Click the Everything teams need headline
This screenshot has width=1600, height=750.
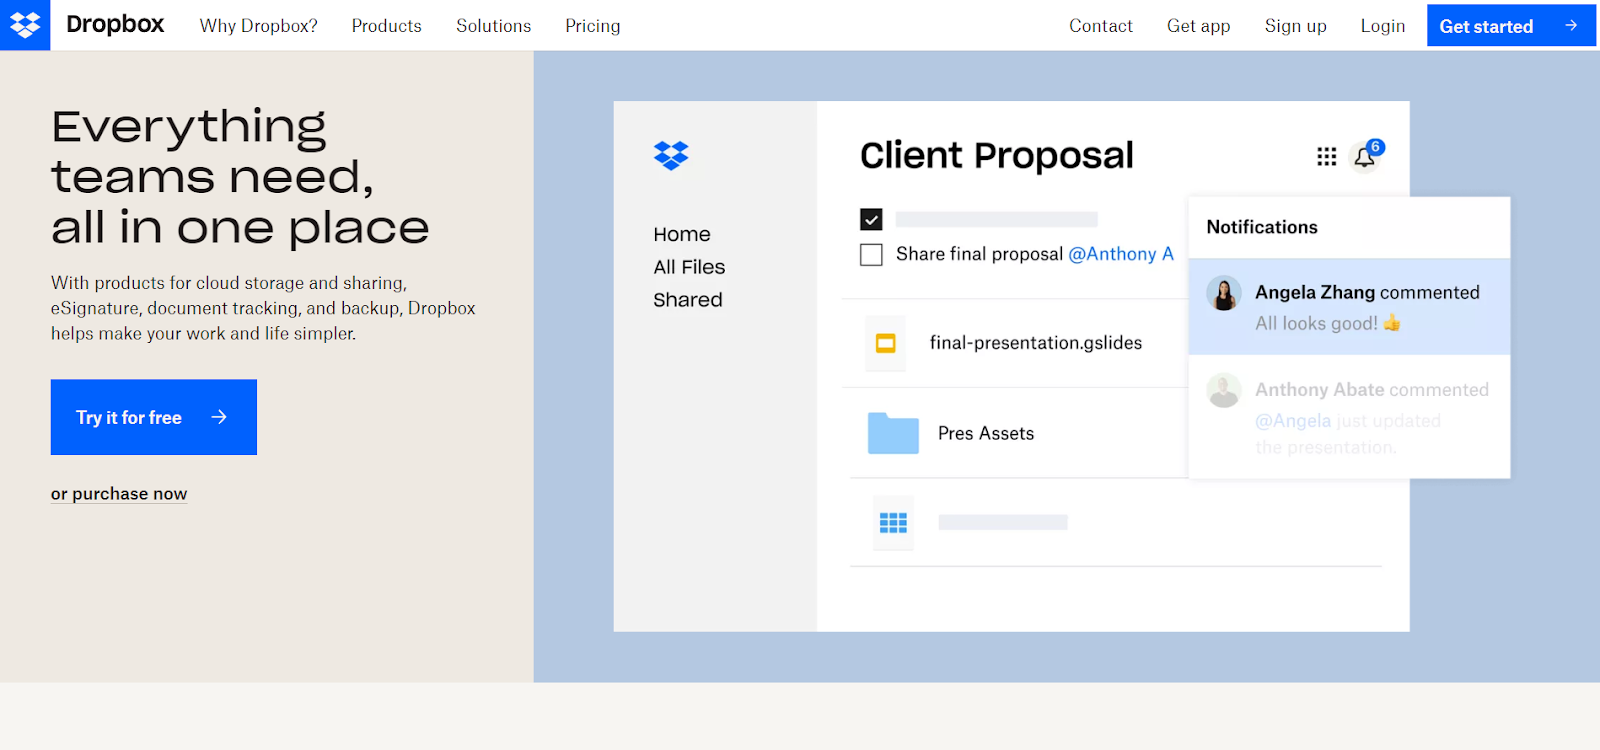(x=240, y=177)
